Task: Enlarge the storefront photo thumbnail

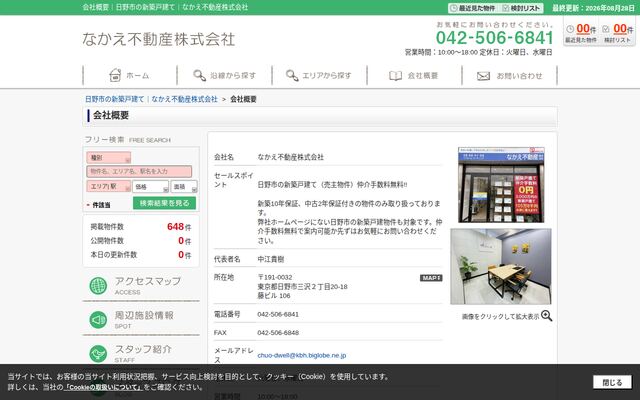Action: pyautogui.click(x=501, y=185)
